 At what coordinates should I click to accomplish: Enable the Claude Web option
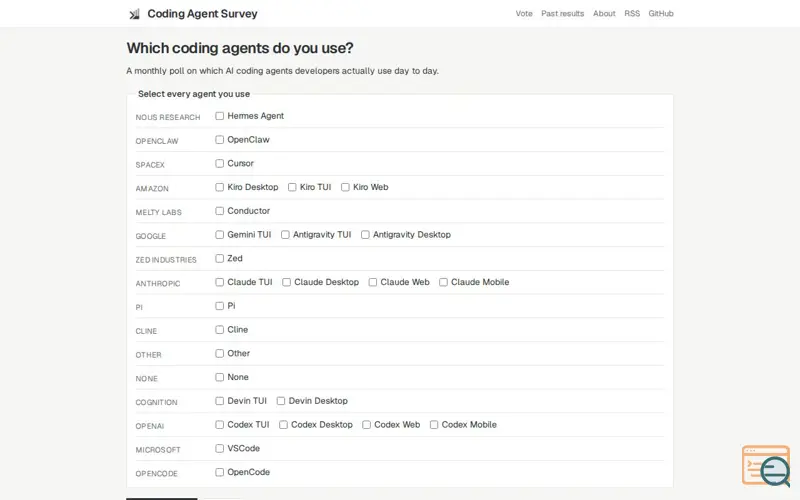[x=373, y=282]
